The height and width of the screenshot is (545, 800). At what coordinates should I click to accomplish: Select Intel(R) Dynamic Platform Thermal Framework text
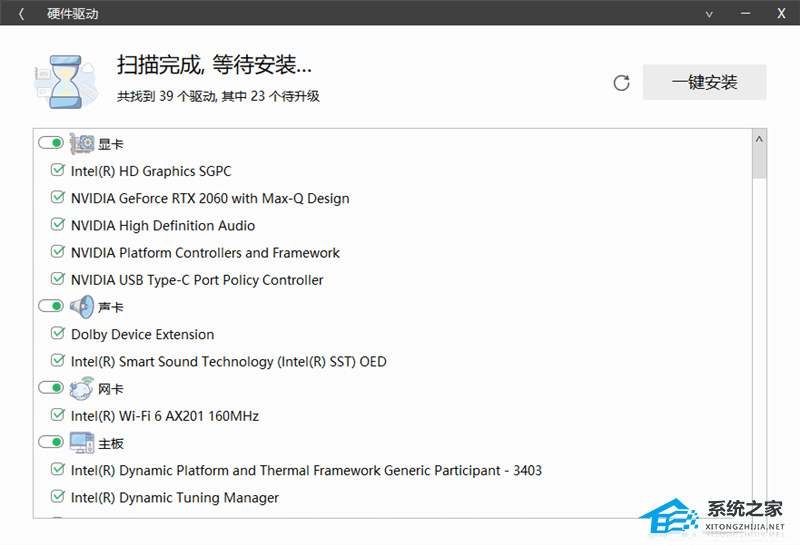pos(306,470)
